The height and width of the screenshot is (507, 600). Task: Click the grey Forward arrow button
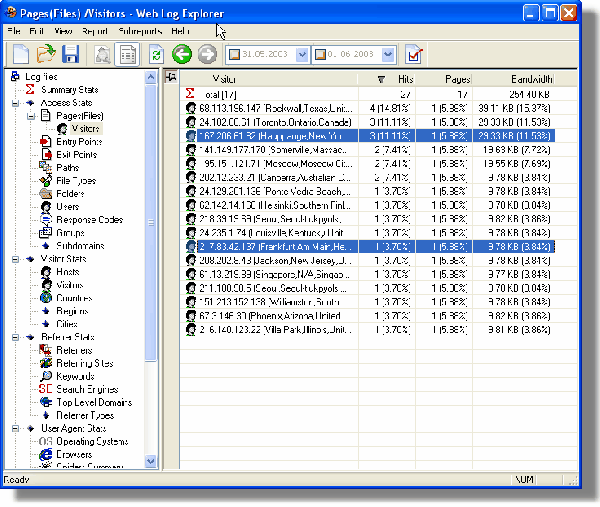pos(207,55)
